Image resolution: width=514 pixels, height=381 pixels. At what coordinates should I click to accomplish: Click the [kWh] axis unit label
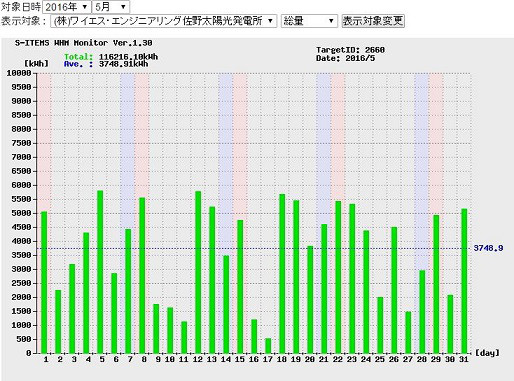point(36,63)
